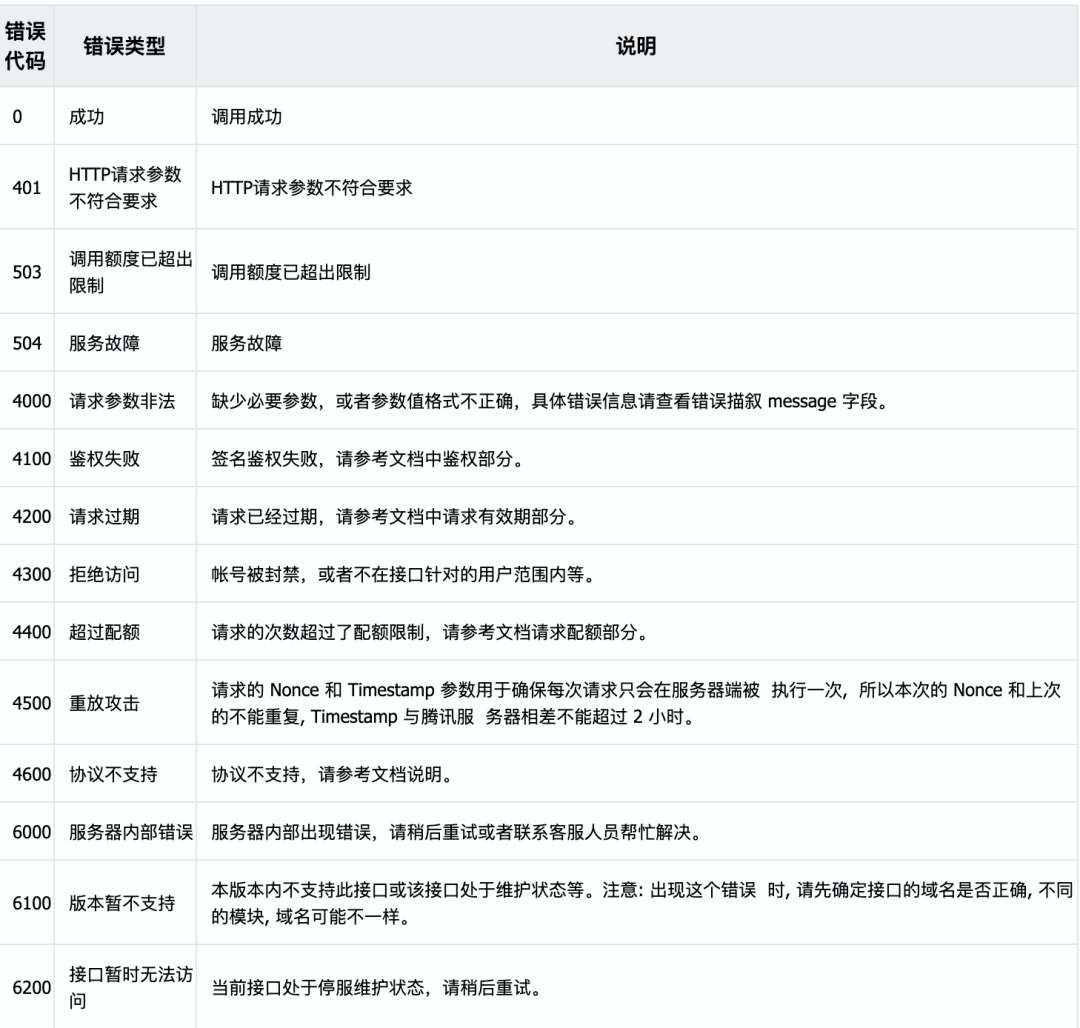Image resolution: width=1080 pixels, height=1028 pixels.
Task: Click description 协议不支持，请参考文档说明
Action: 332,774
